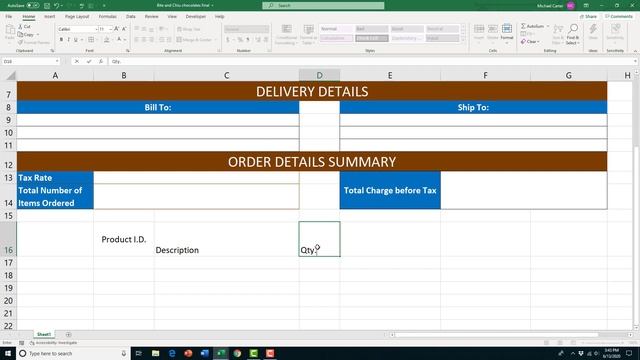Click the Copy button
Image resolution: width=640 pixels, height=360 pixels.
[26, 35]
